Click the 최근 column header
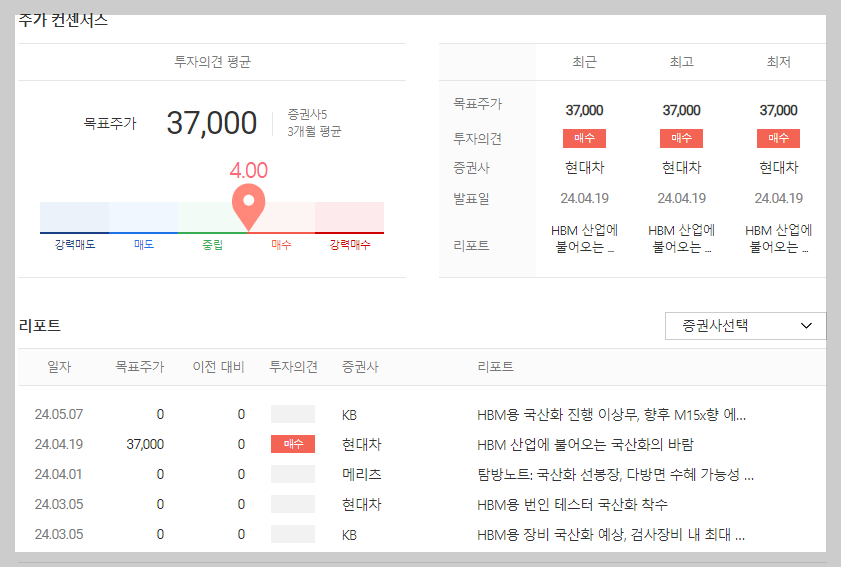Viewport: 841px width, 567px height. (584, 62)
